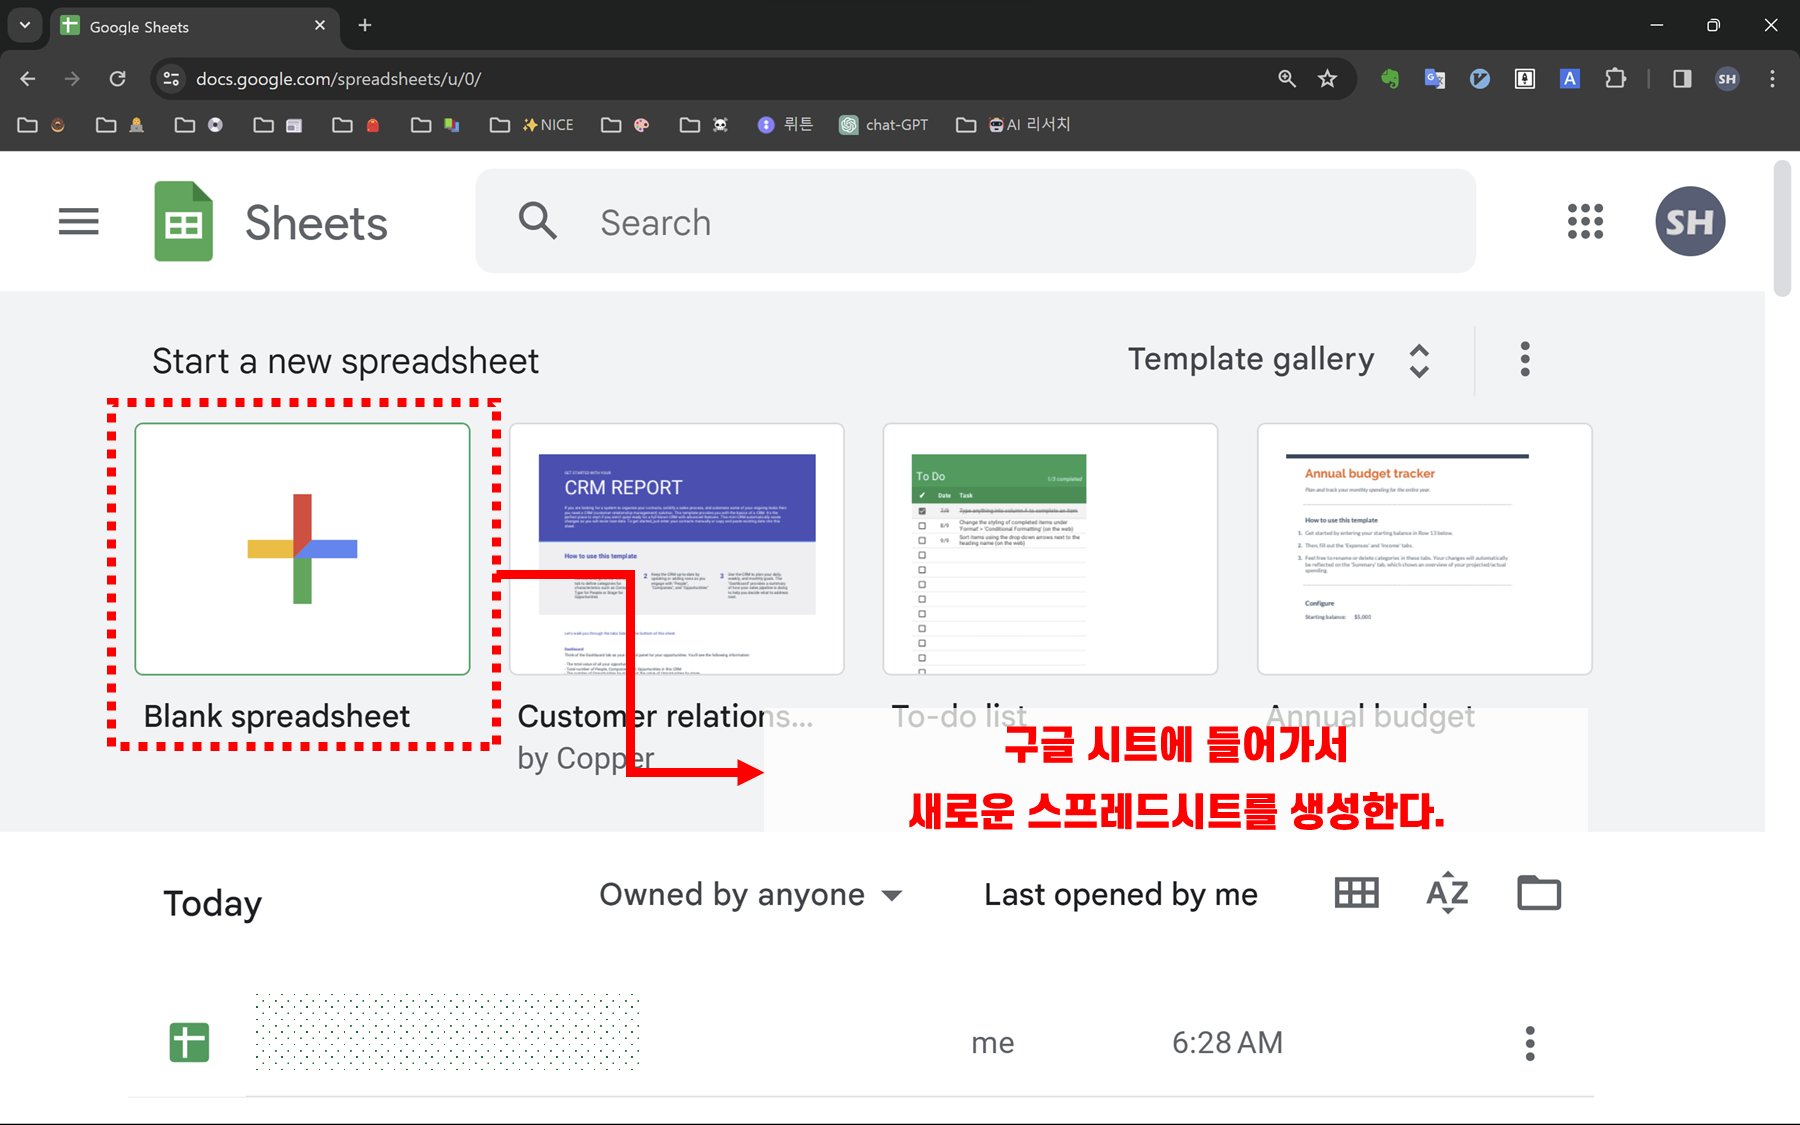1800x1125 pixels.
Task: Open the Evernote elephant extension
Action: (x=1390, y=79)
